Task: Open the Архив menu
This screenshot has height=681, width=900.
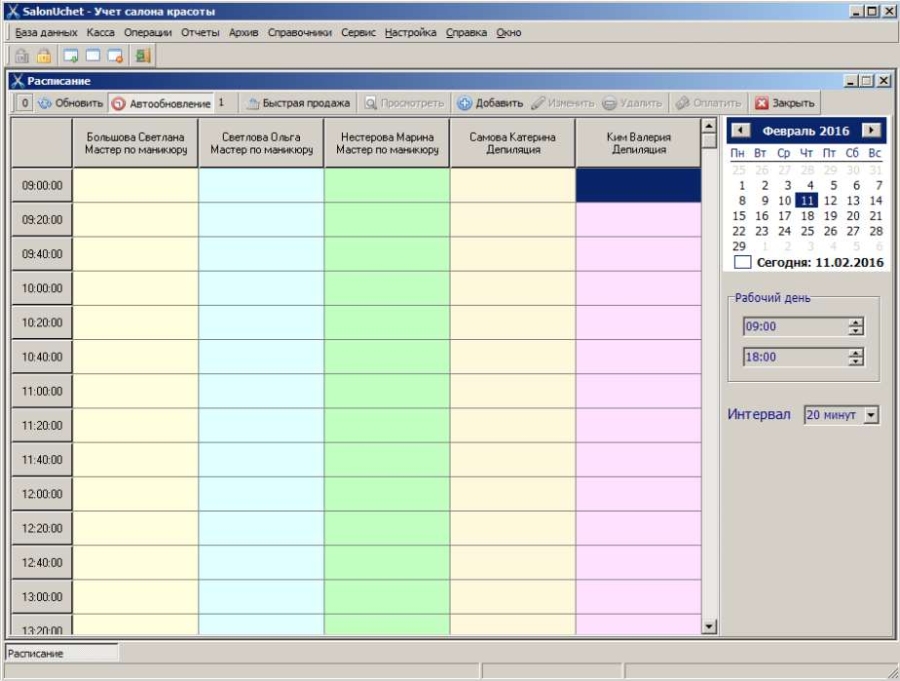Action: [x=243, y=33]
